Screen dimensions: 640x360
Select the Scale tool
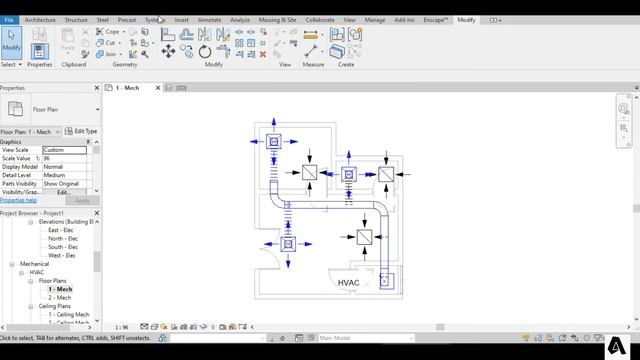point(251,43)
